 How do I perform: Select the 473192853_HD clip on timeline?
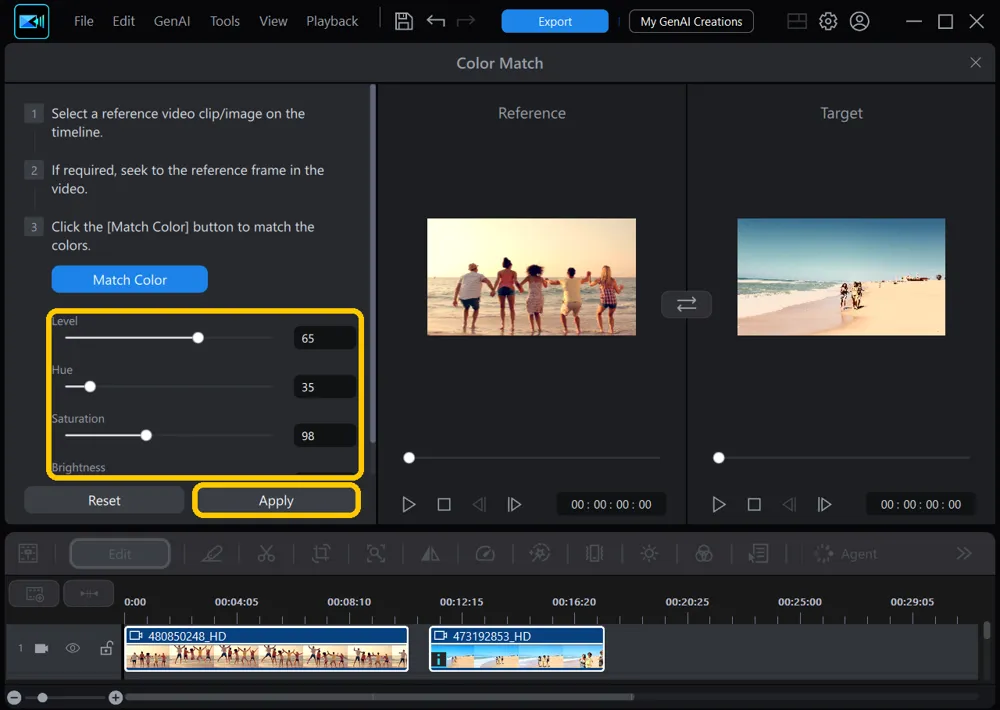click(x=517, y=649)
